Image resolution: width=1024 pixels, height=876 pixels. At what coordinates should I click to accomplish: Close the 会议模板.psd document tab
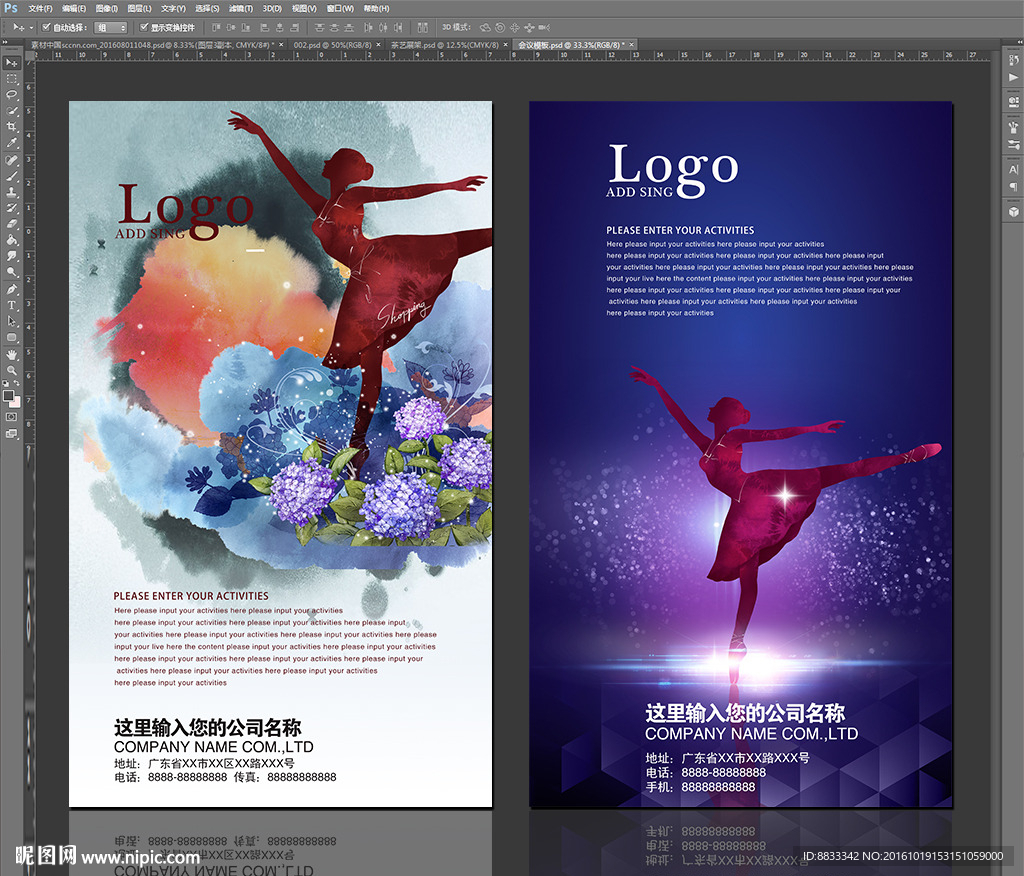pyautogui.click(x=631, y=45)
